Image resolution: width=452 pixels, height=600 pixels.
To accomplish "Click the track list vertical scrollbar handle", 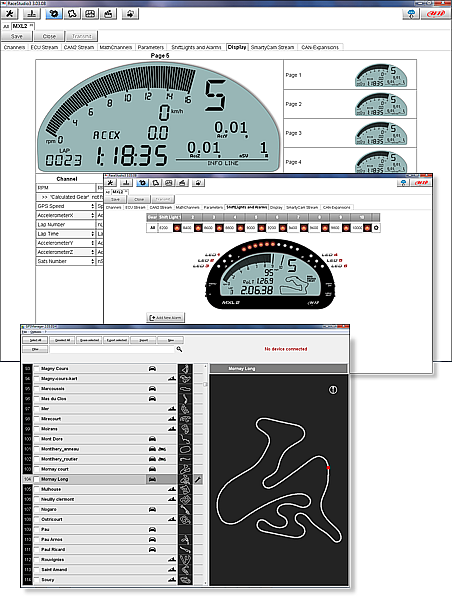I will (205, 384).
